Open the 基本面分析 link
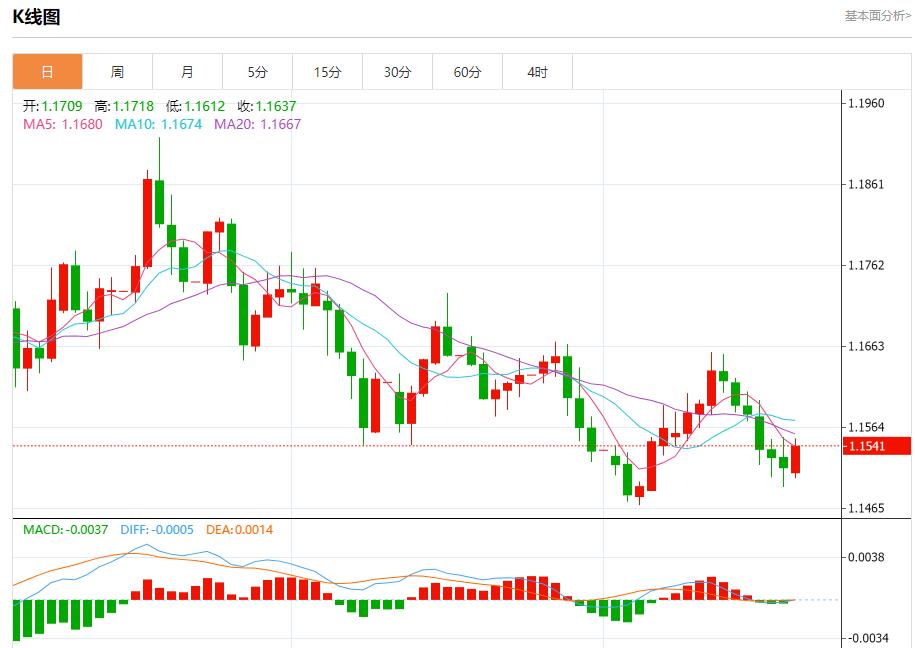 (x=877, y=16)
